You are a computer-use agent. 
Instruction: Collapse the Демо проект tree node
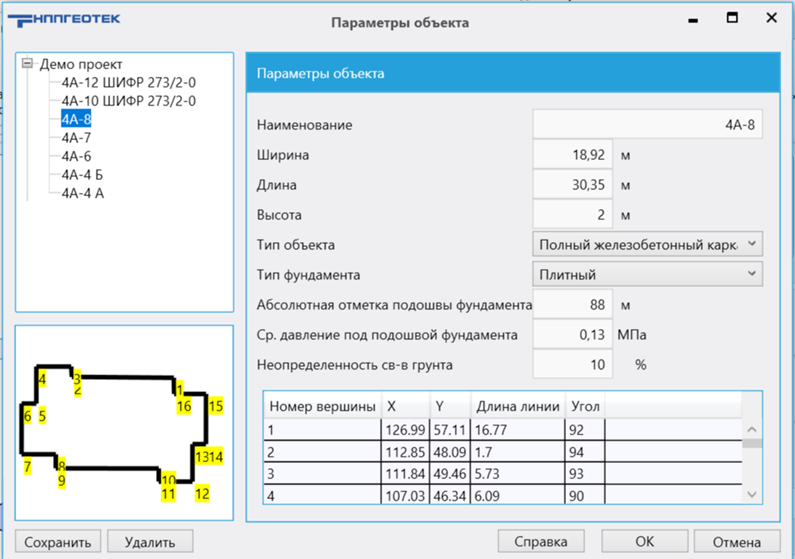pos(27,64)
